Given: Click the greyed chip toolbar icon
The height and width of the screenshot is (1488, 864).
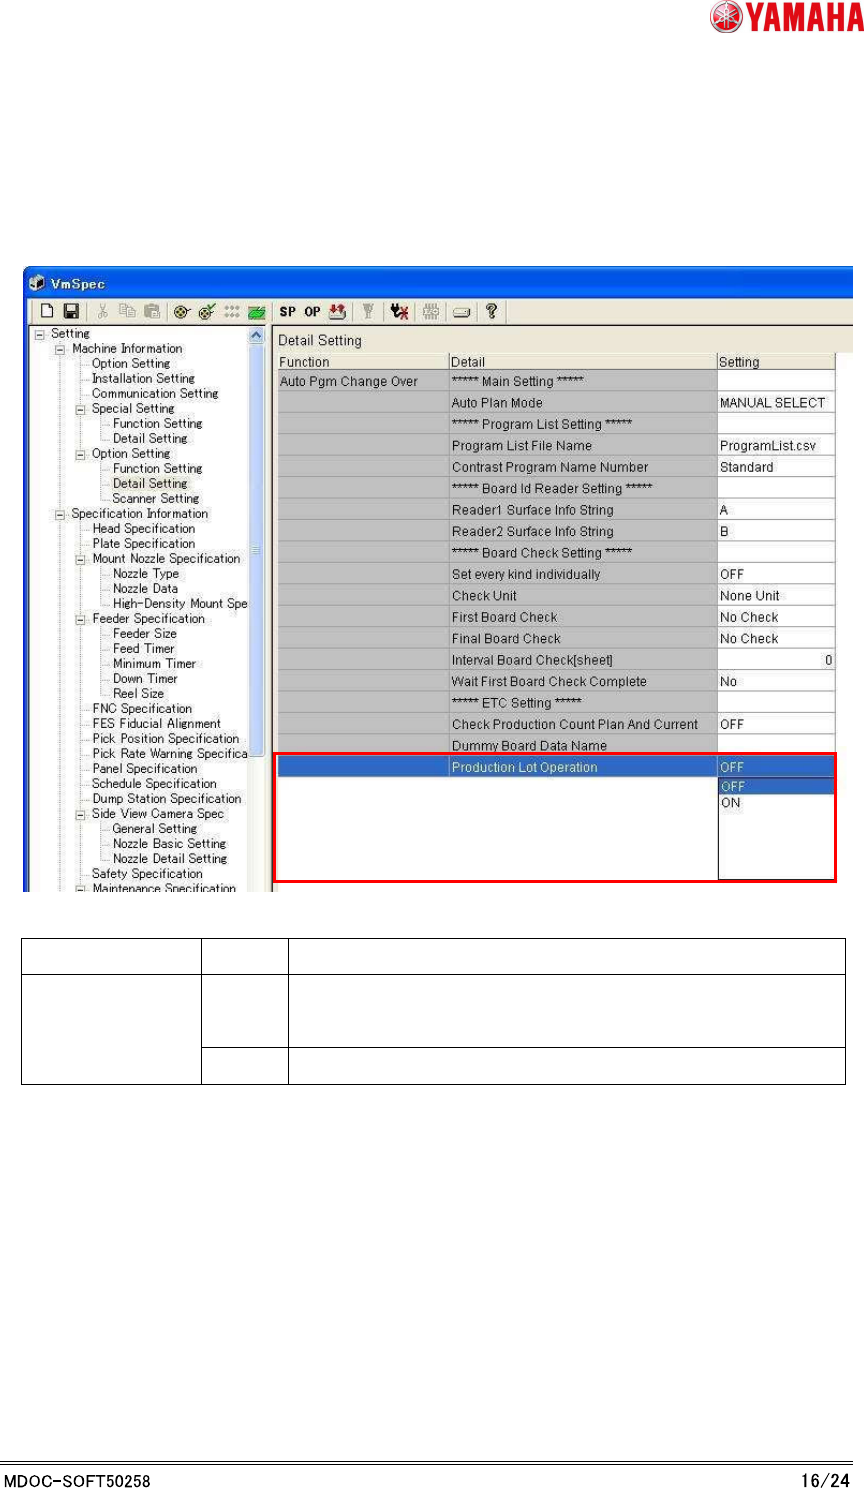Looking at the screenshot, I should point(431,312).
